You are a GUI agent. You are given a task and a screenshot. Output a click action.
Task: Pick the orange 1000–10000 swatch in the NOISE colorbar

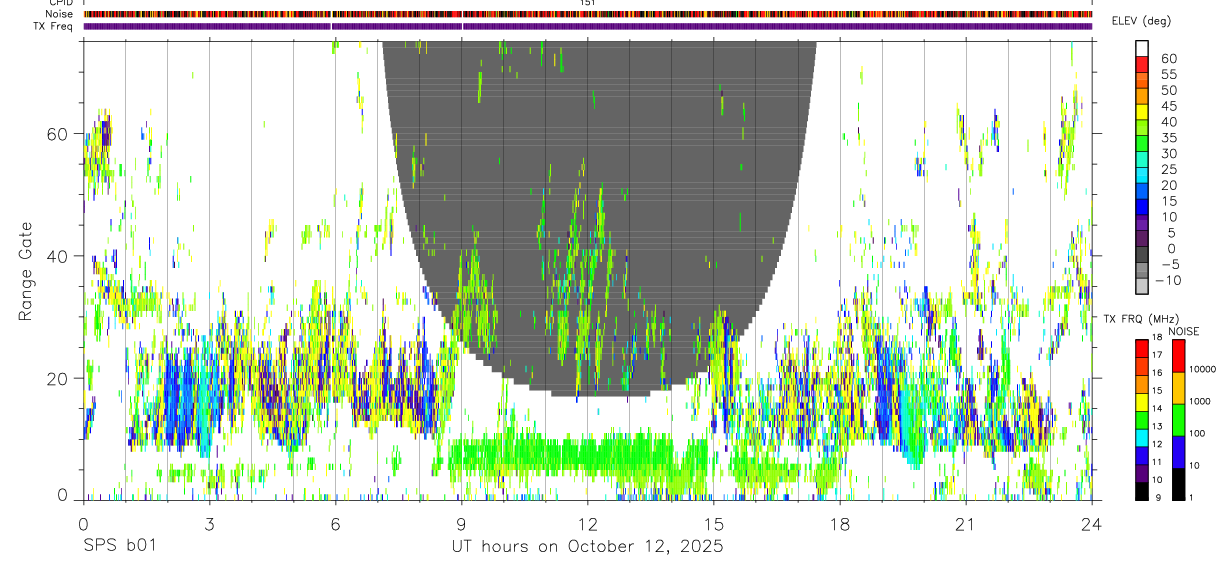point(1178,387)
